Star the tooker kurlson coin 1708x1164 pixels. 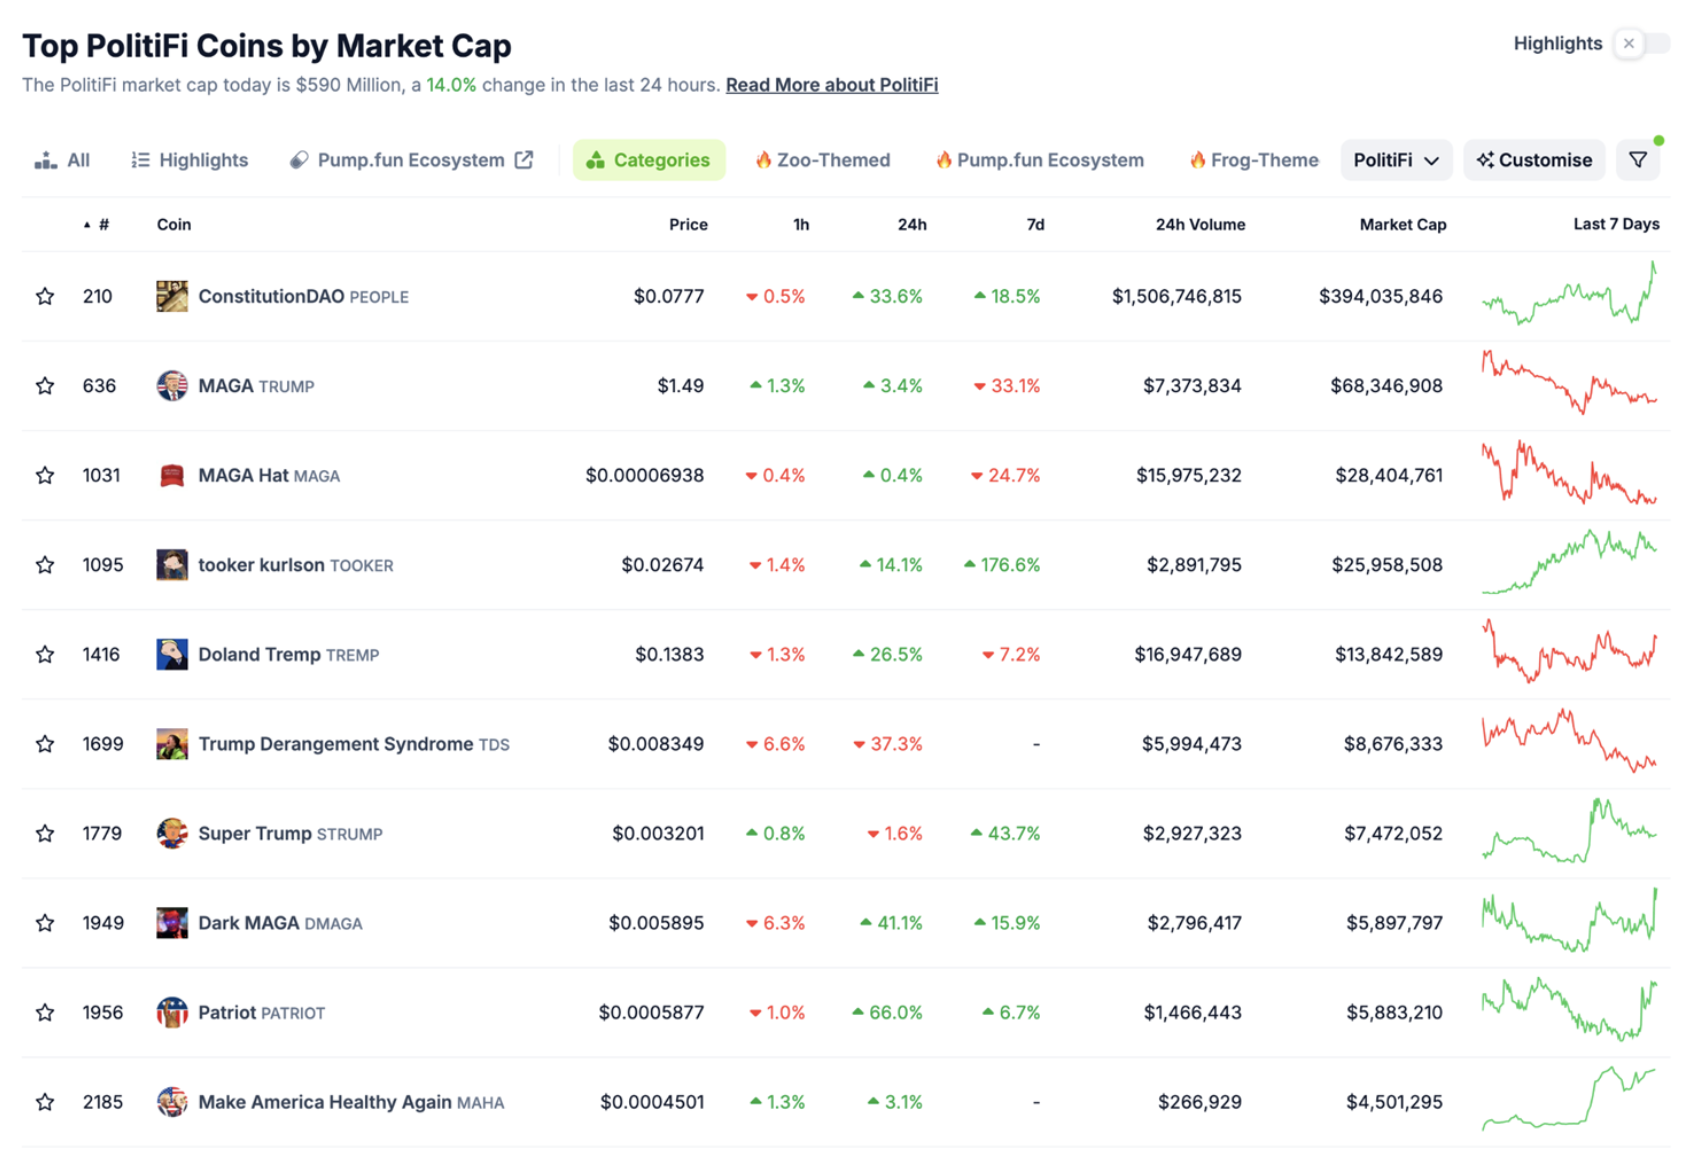pos(45,565)
